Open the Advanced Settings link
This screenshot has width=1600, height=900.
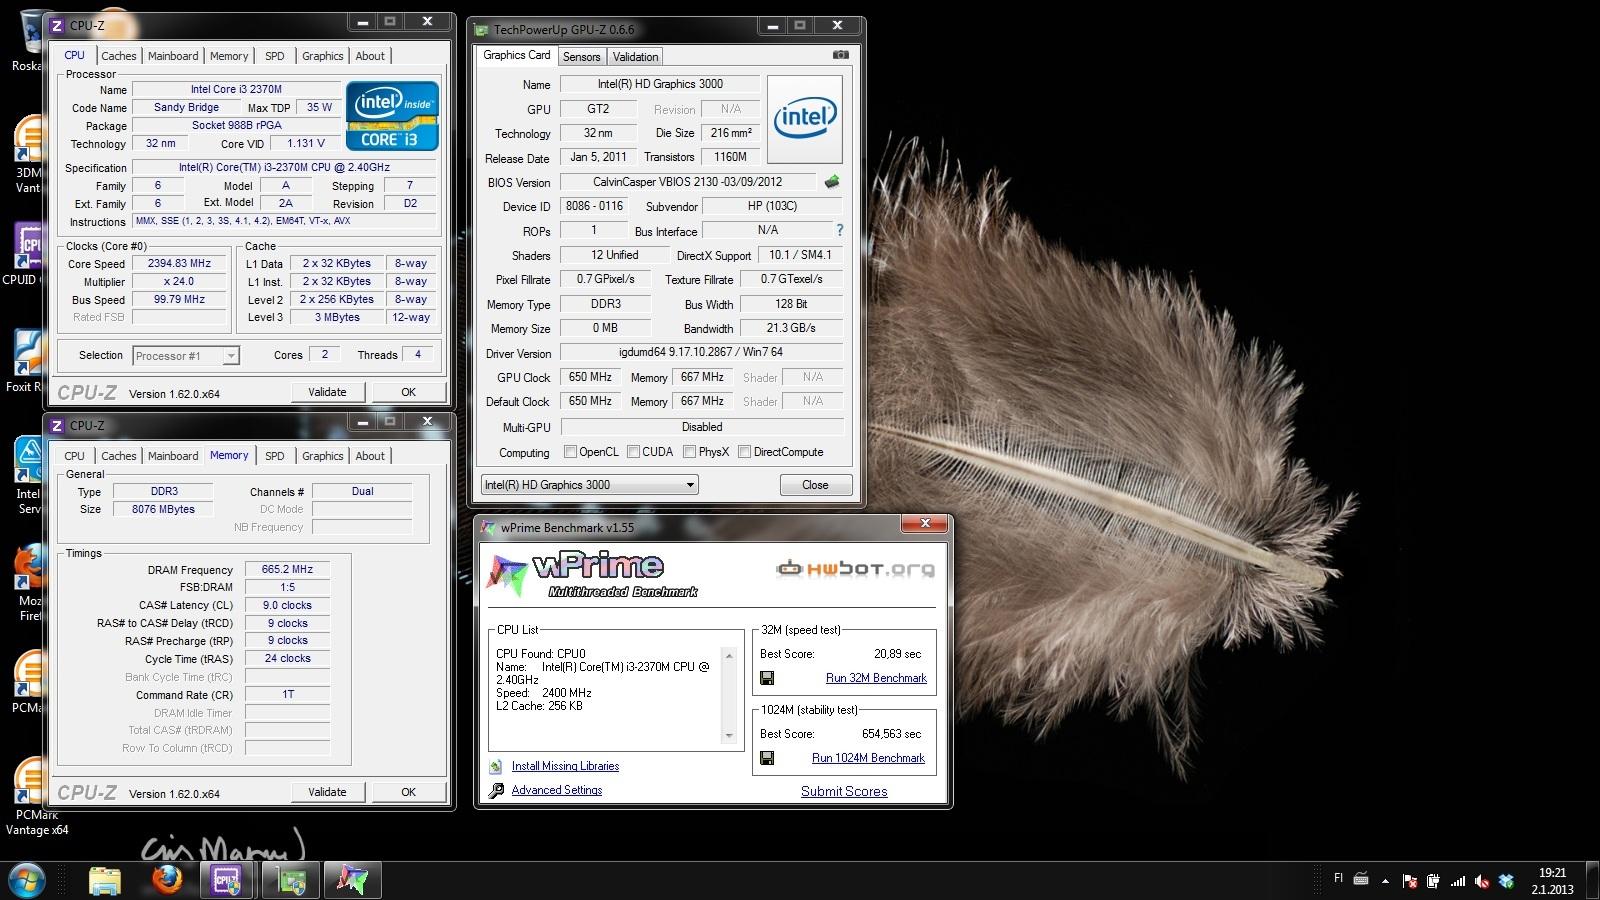(557, 790)
